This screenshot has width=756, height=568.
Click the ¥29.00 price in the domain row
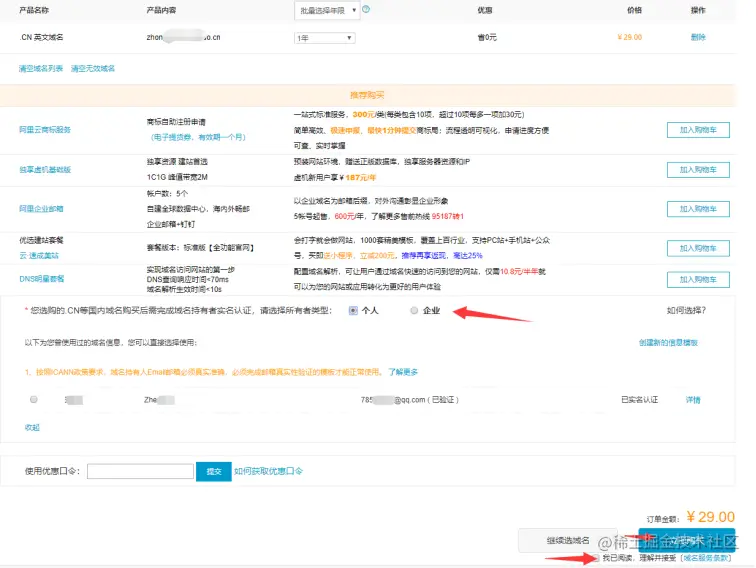(x=630, y=37)
